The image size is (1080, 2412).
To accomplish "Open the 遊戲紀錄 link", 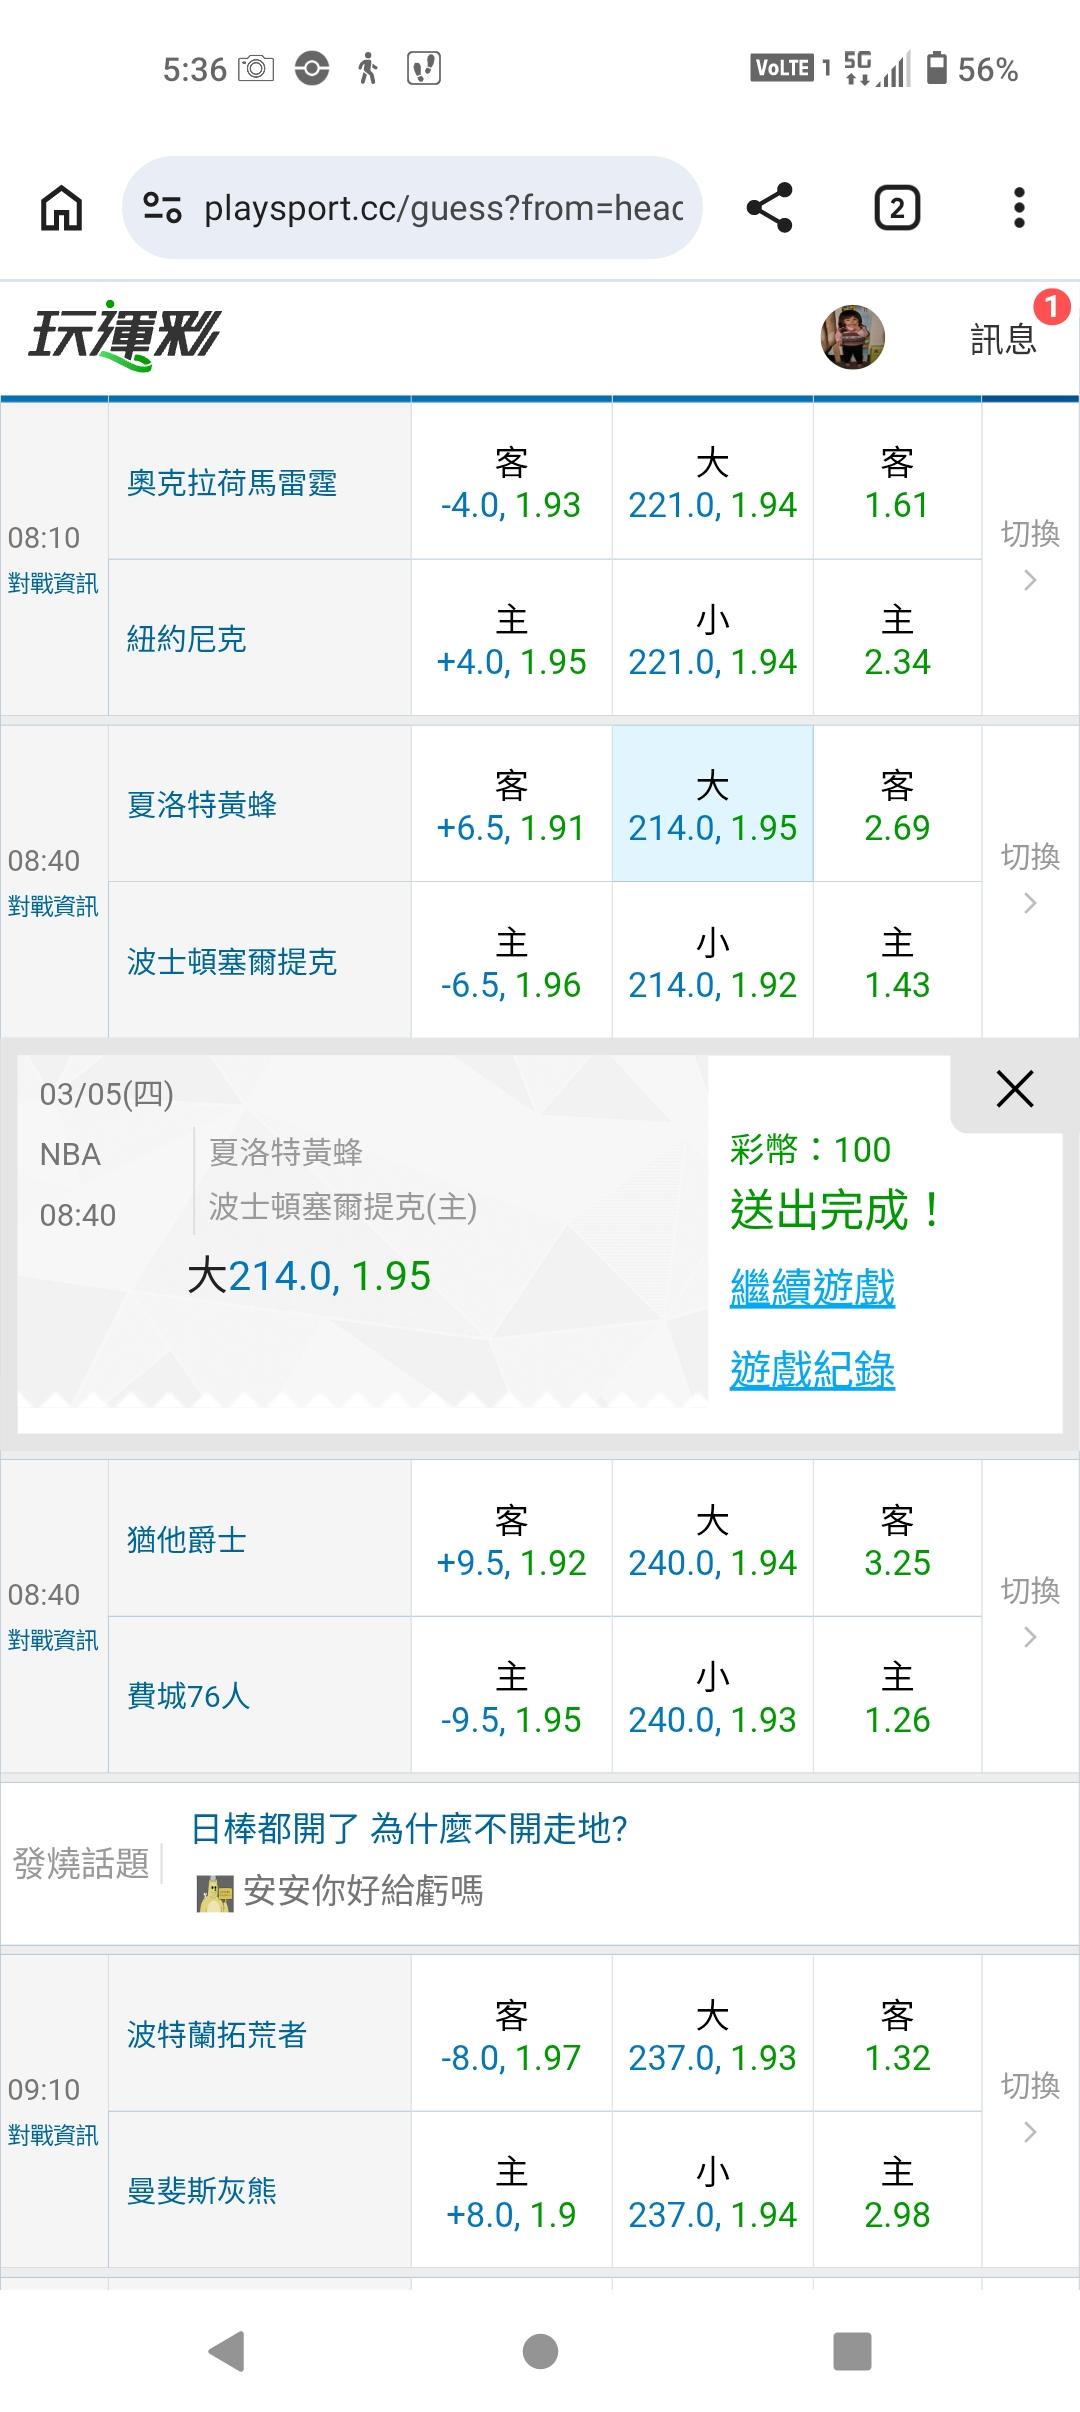I will [x=812, y=1370].
